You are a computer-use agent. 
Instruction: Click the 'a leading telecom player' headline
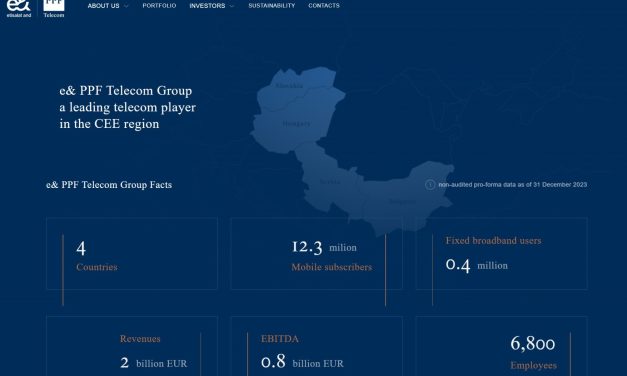(x=128, y=107)
